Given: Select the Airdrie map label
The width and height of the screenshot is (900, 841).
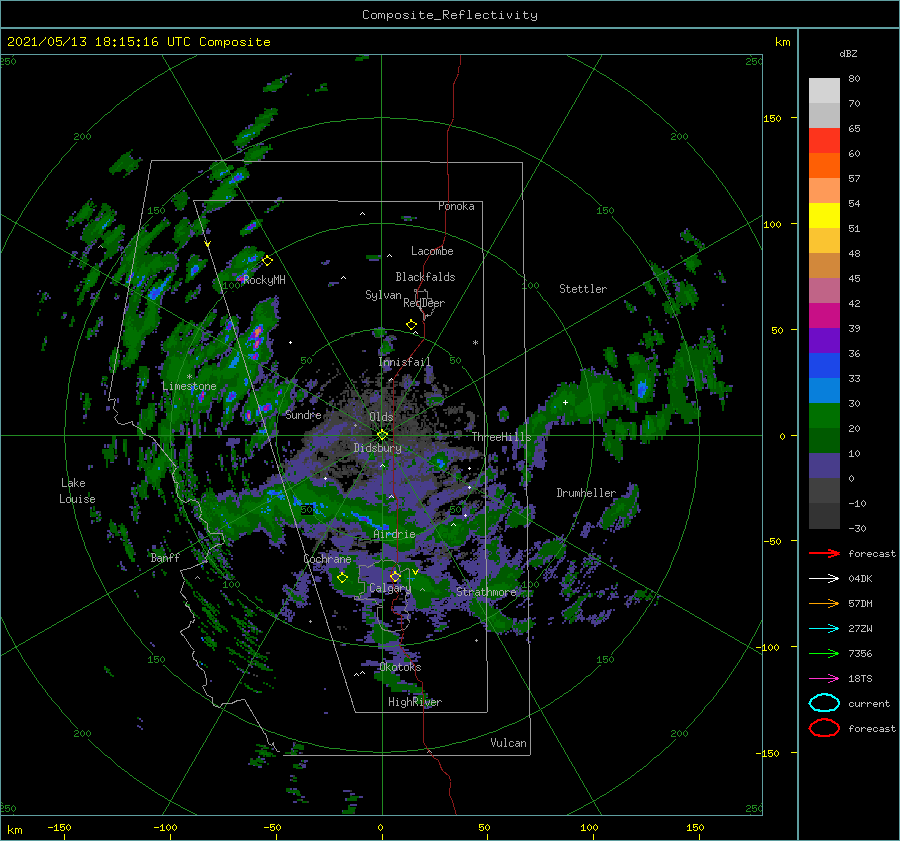Looking at the screenshot, I should pyautogui.click(x=394, y=534).
